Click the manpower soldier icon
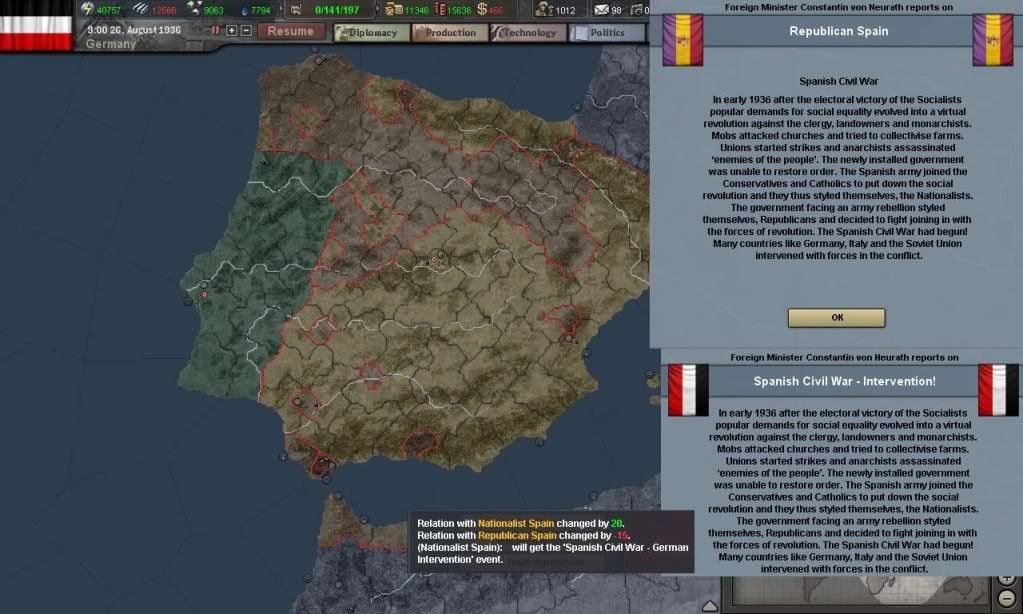 click(x=544, y=9)
